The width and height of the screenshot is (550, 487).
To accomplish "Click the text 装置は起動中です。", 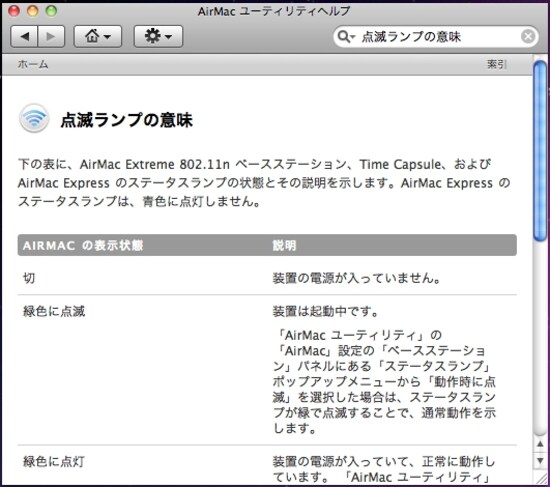I will pos(326,311).
